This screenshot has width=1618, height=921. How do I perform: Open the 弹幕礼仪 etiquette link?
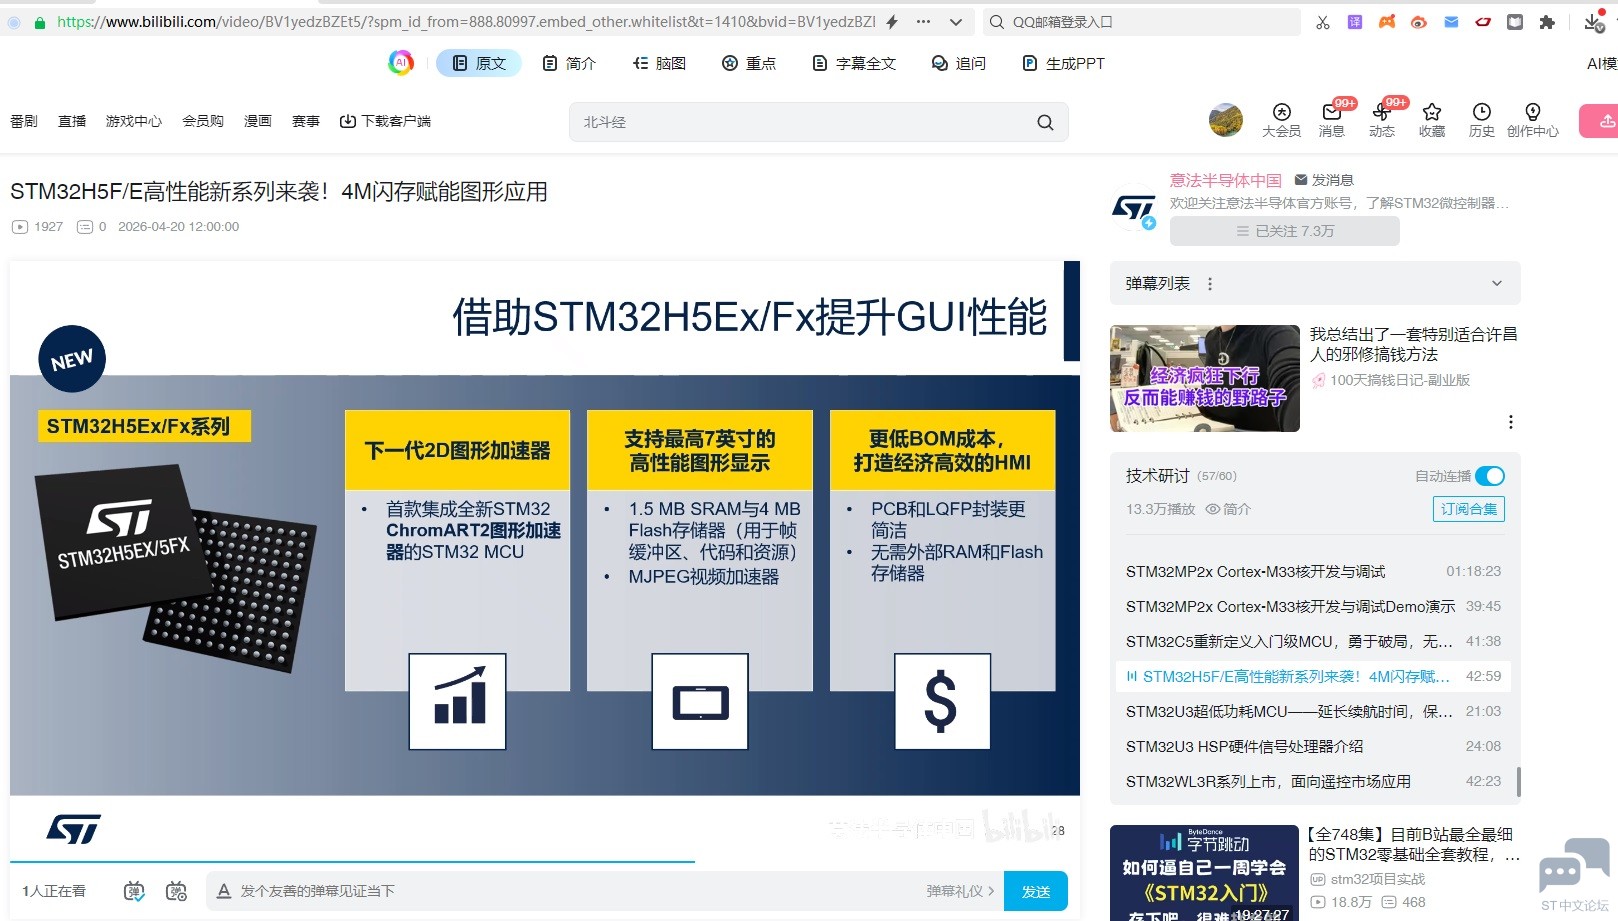coord(960,891)
